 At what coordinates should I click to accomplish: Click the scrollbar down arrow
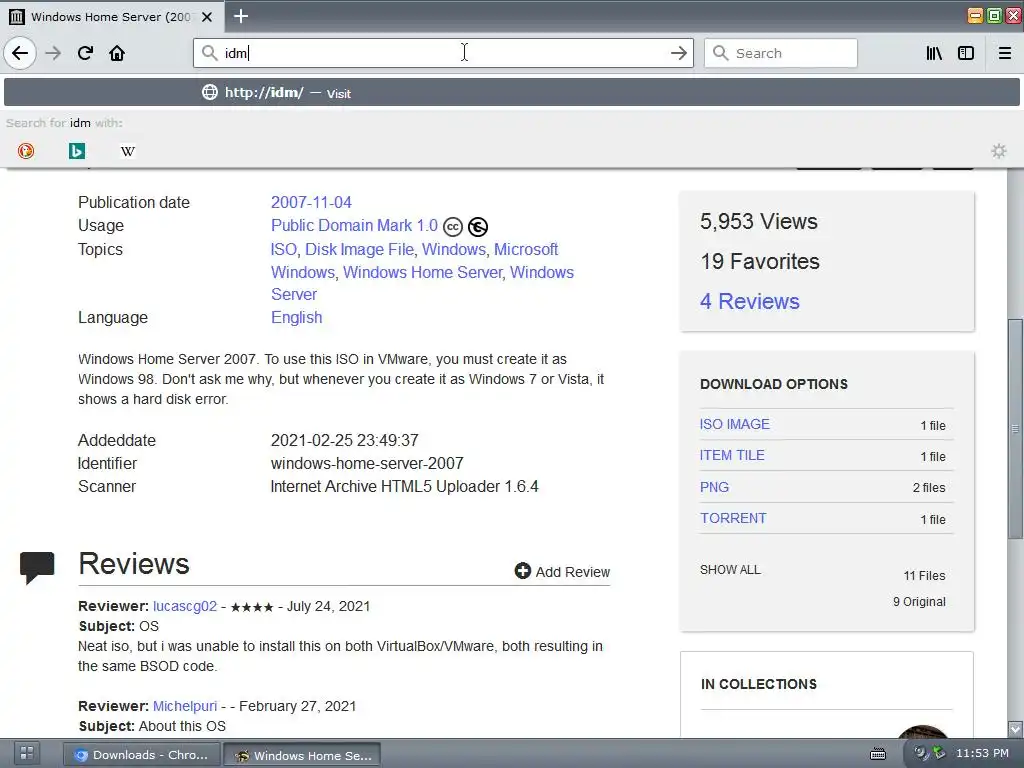[x=1015, y=729]
